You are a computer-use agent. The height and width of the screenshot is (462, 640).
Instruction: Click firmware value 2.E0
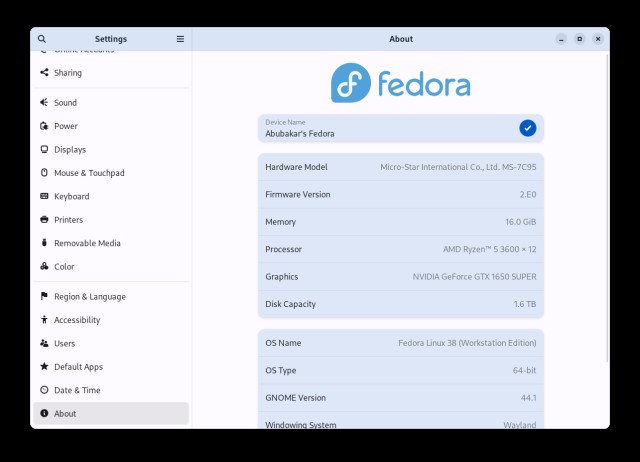pyautogui.click(x=528, y=194)
